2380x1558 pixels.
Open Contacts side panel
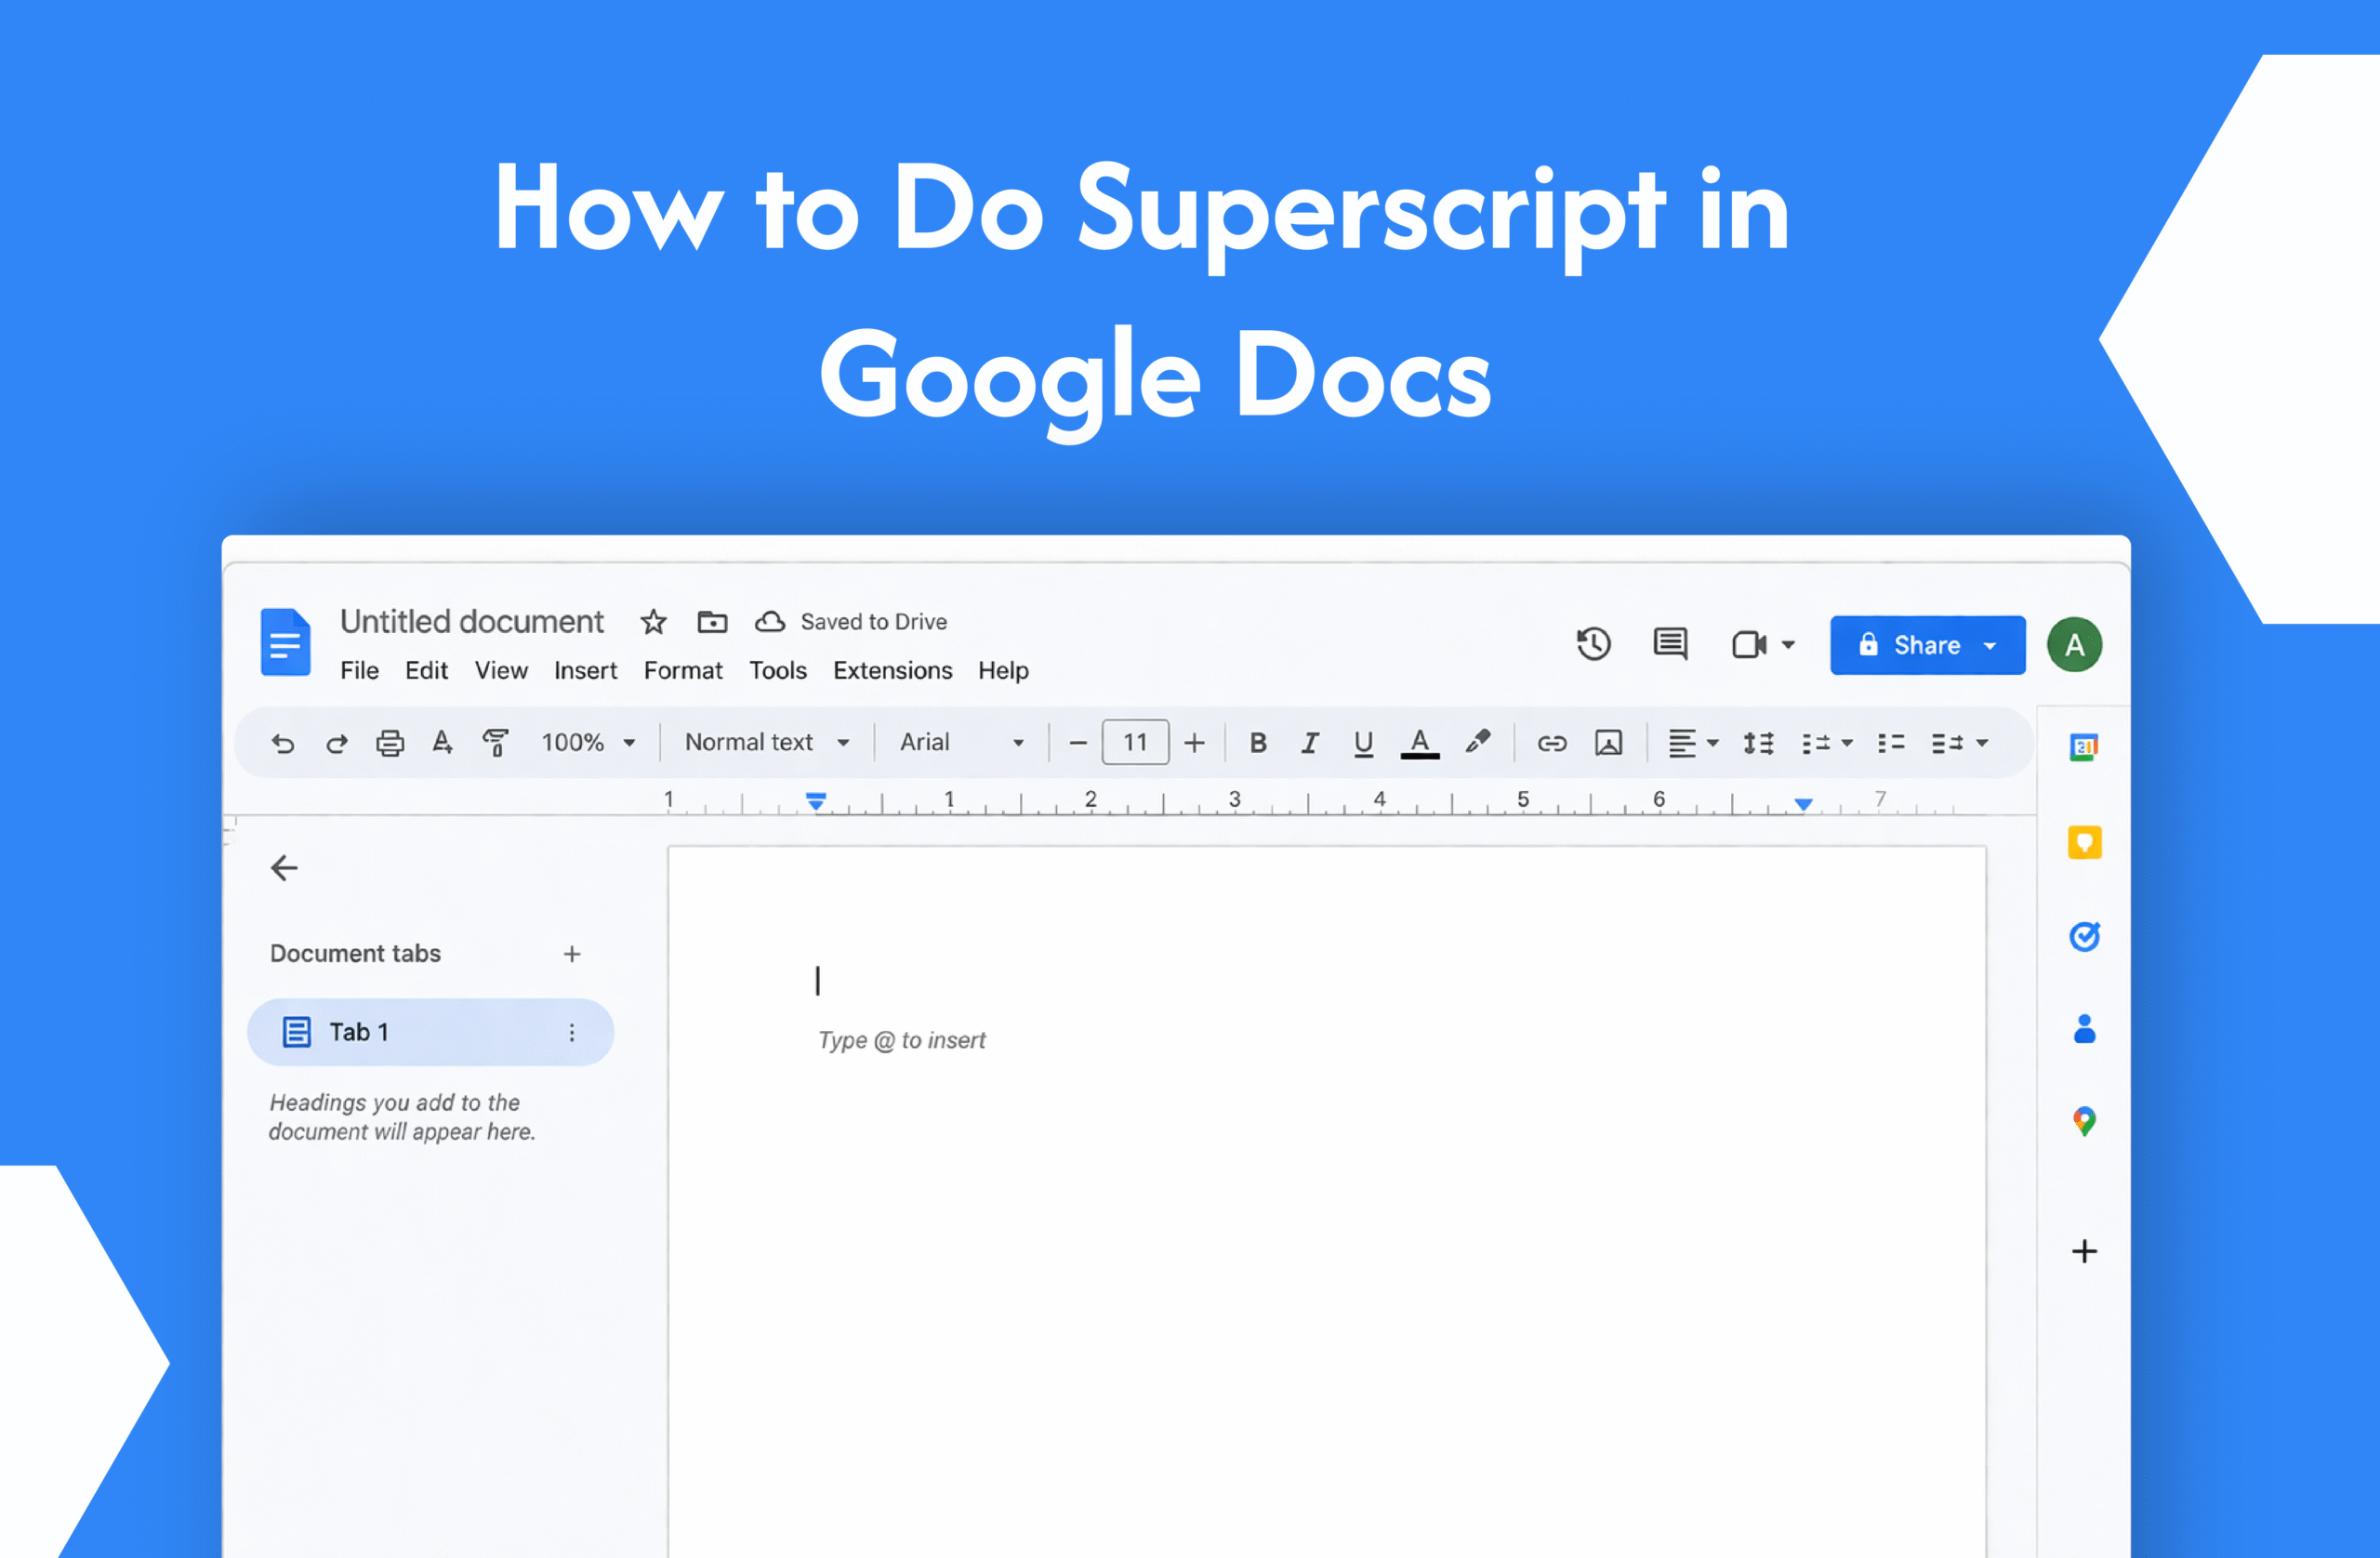(x=2084, y=1029)
